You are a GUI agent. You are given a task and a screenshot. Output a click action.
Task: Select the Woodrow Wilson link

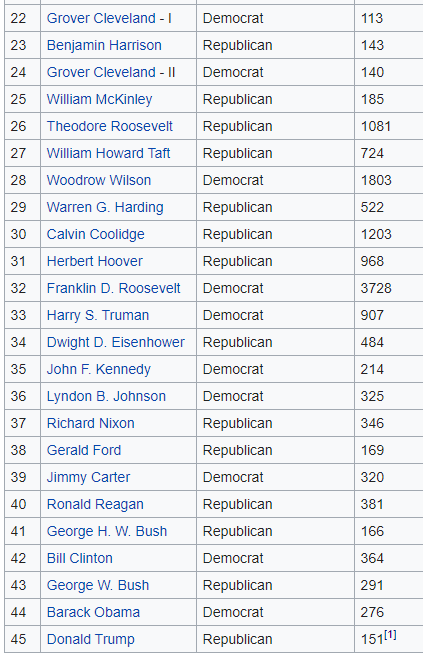tap(99, 180)
